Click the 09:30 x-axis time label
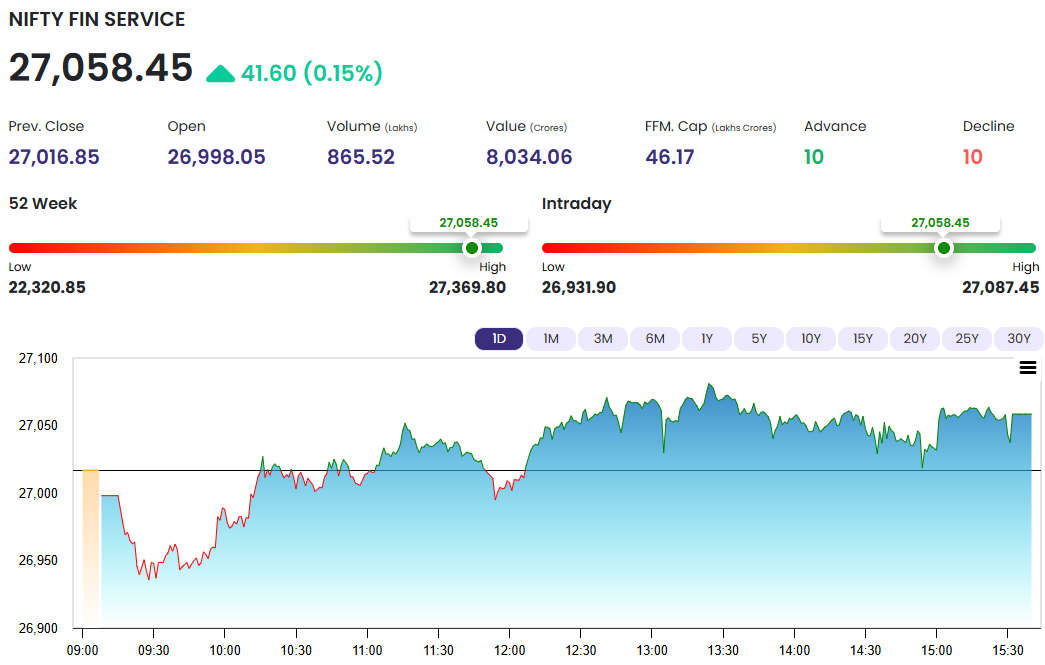1045x665 pixels. 154,650
